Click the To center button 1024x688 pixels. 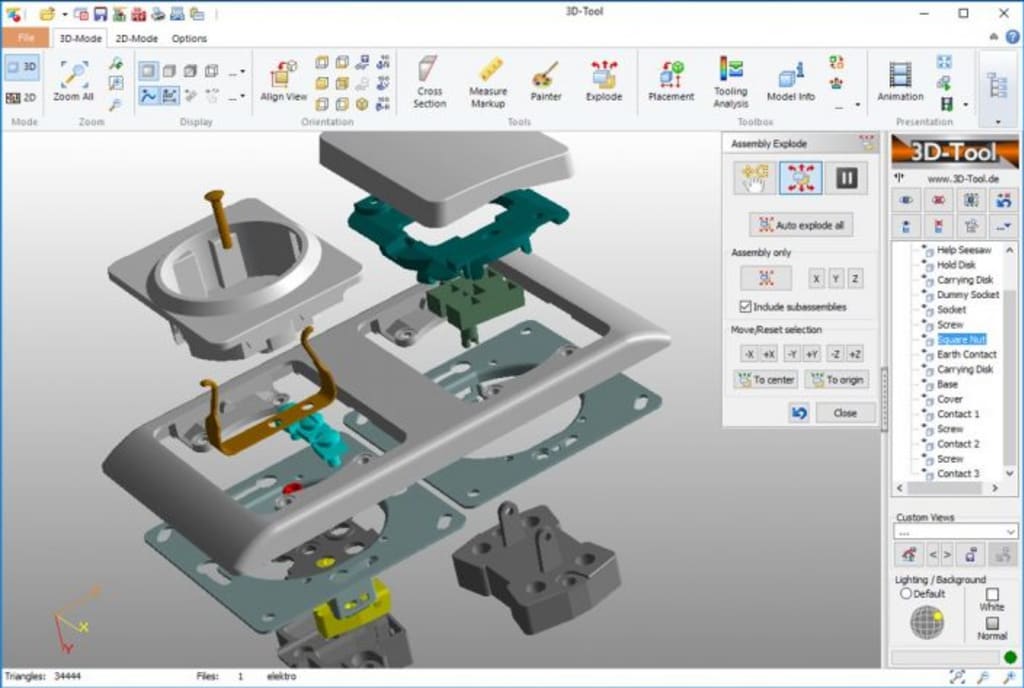[x=765, y=379]
